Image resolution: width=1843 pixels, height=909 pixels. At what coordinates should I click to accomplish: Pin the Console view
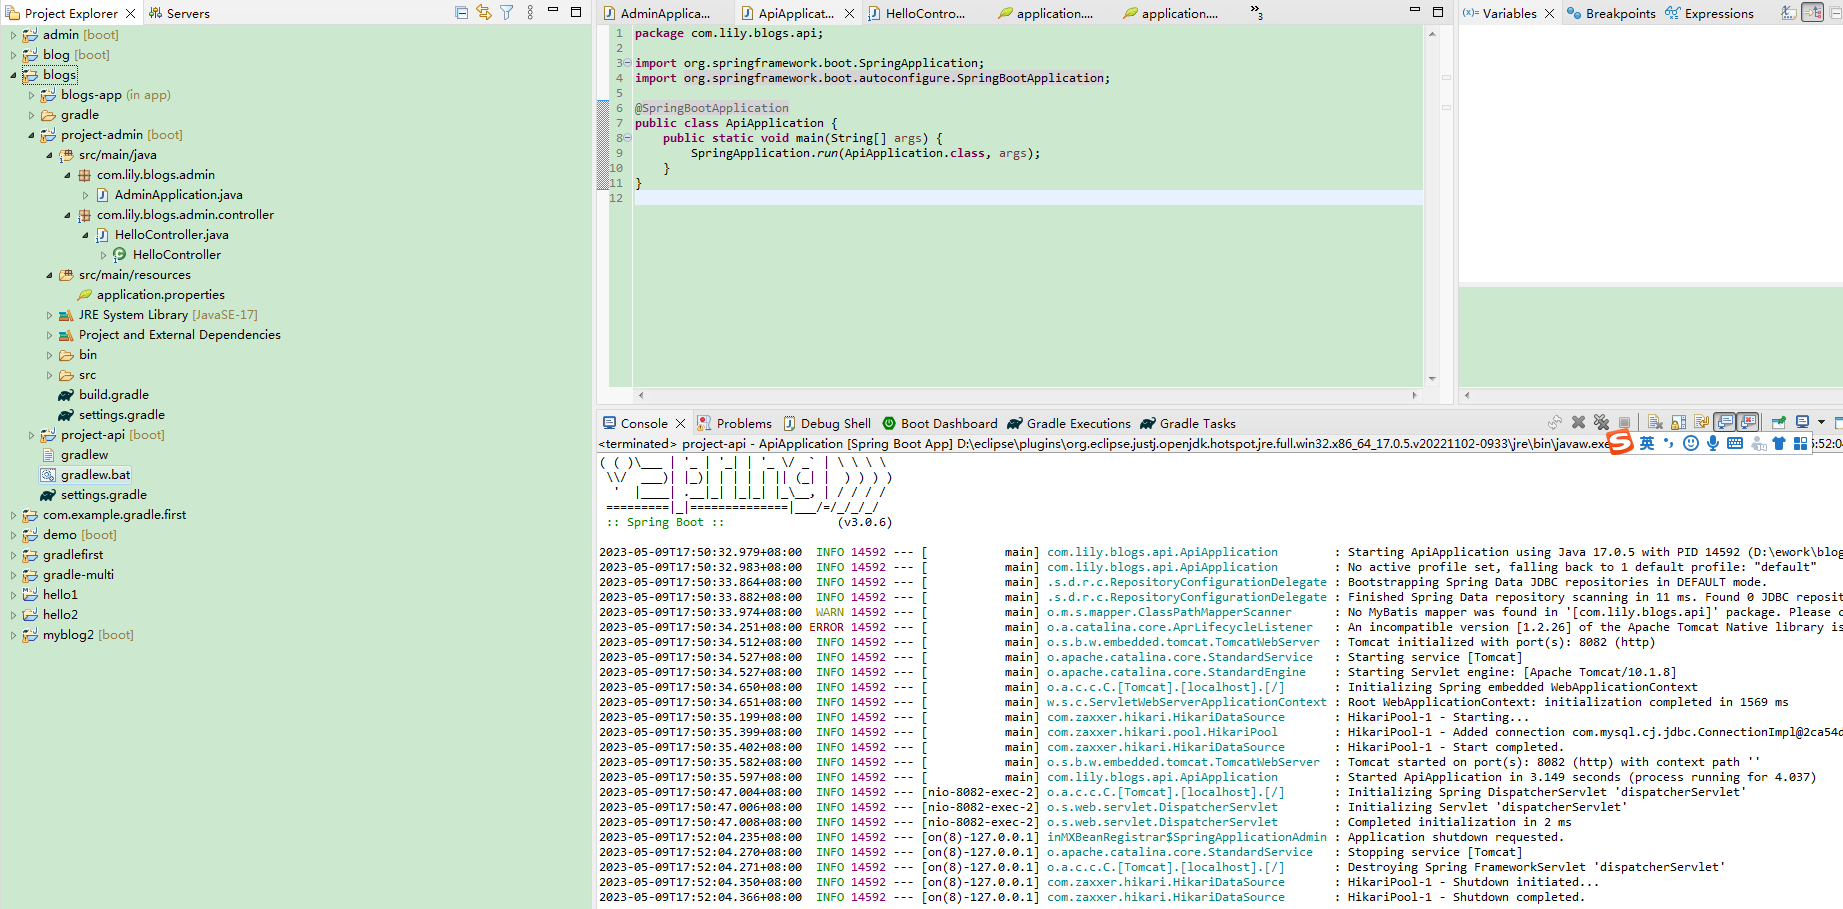[x=1778, y=422]
